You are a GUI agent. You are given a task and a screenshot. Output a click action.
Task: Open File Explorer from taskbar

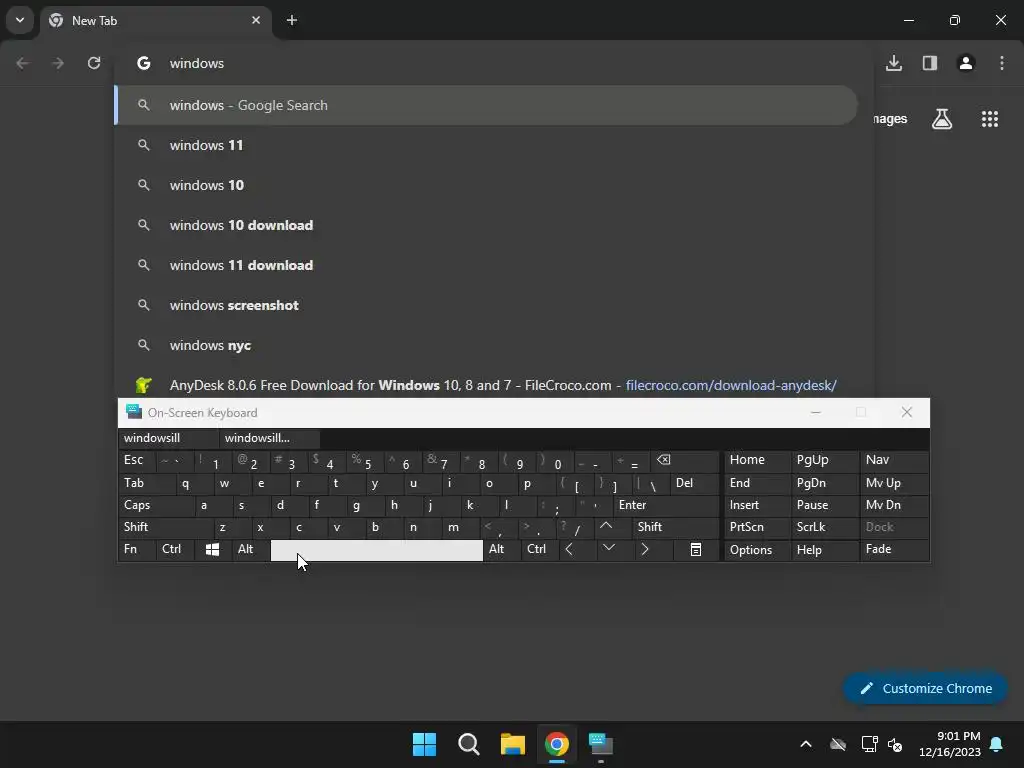pyautogui.click(x=513, y=744)
